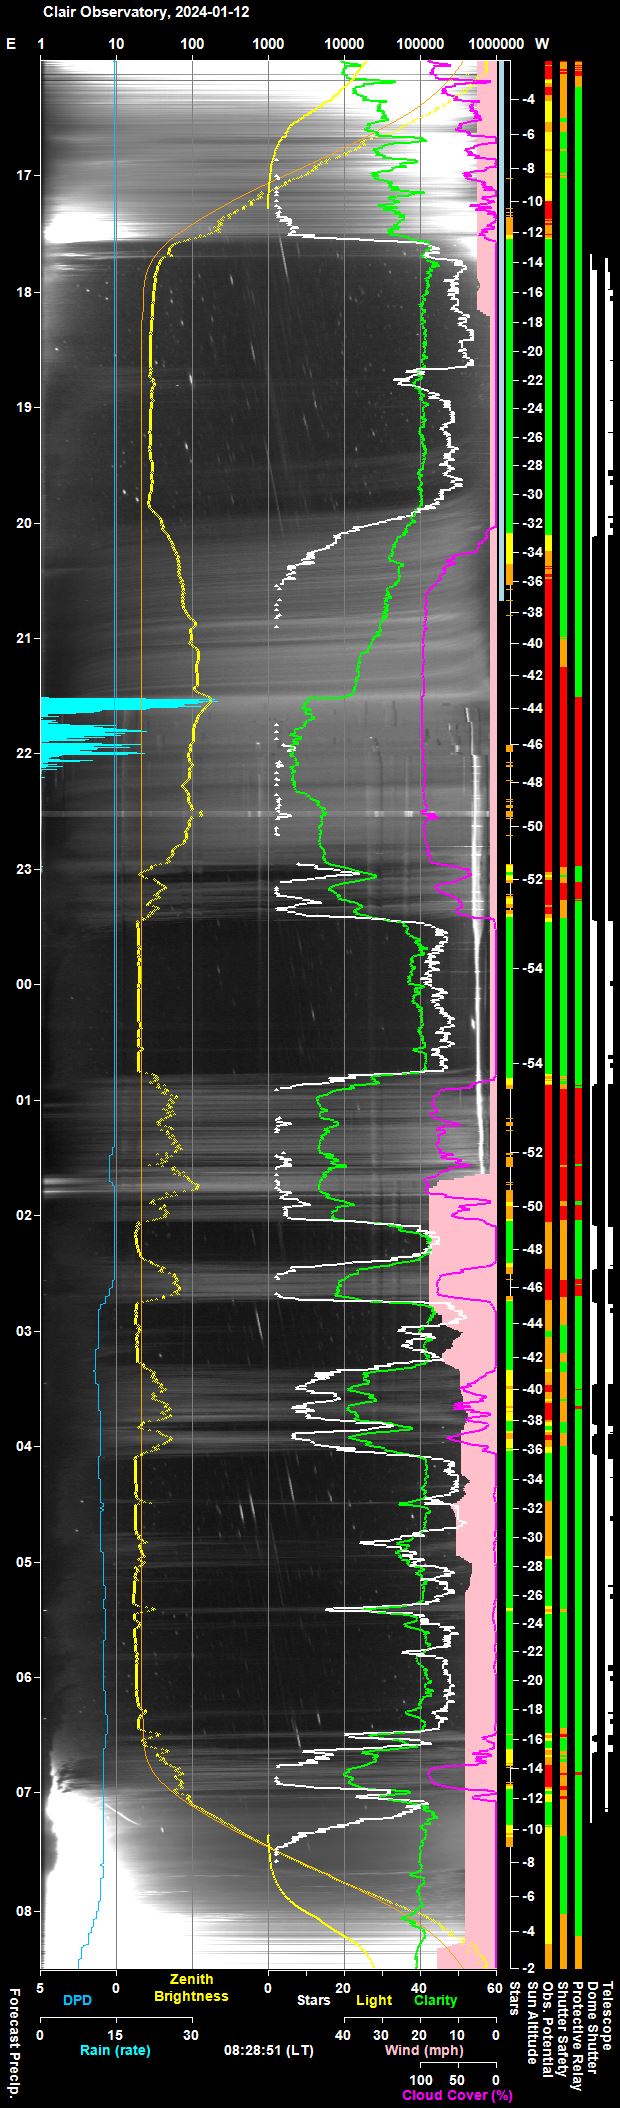Click the 'DPD' legend label
The height and width of the screenshot is (2108, 620).
[x=77, y=2001]
